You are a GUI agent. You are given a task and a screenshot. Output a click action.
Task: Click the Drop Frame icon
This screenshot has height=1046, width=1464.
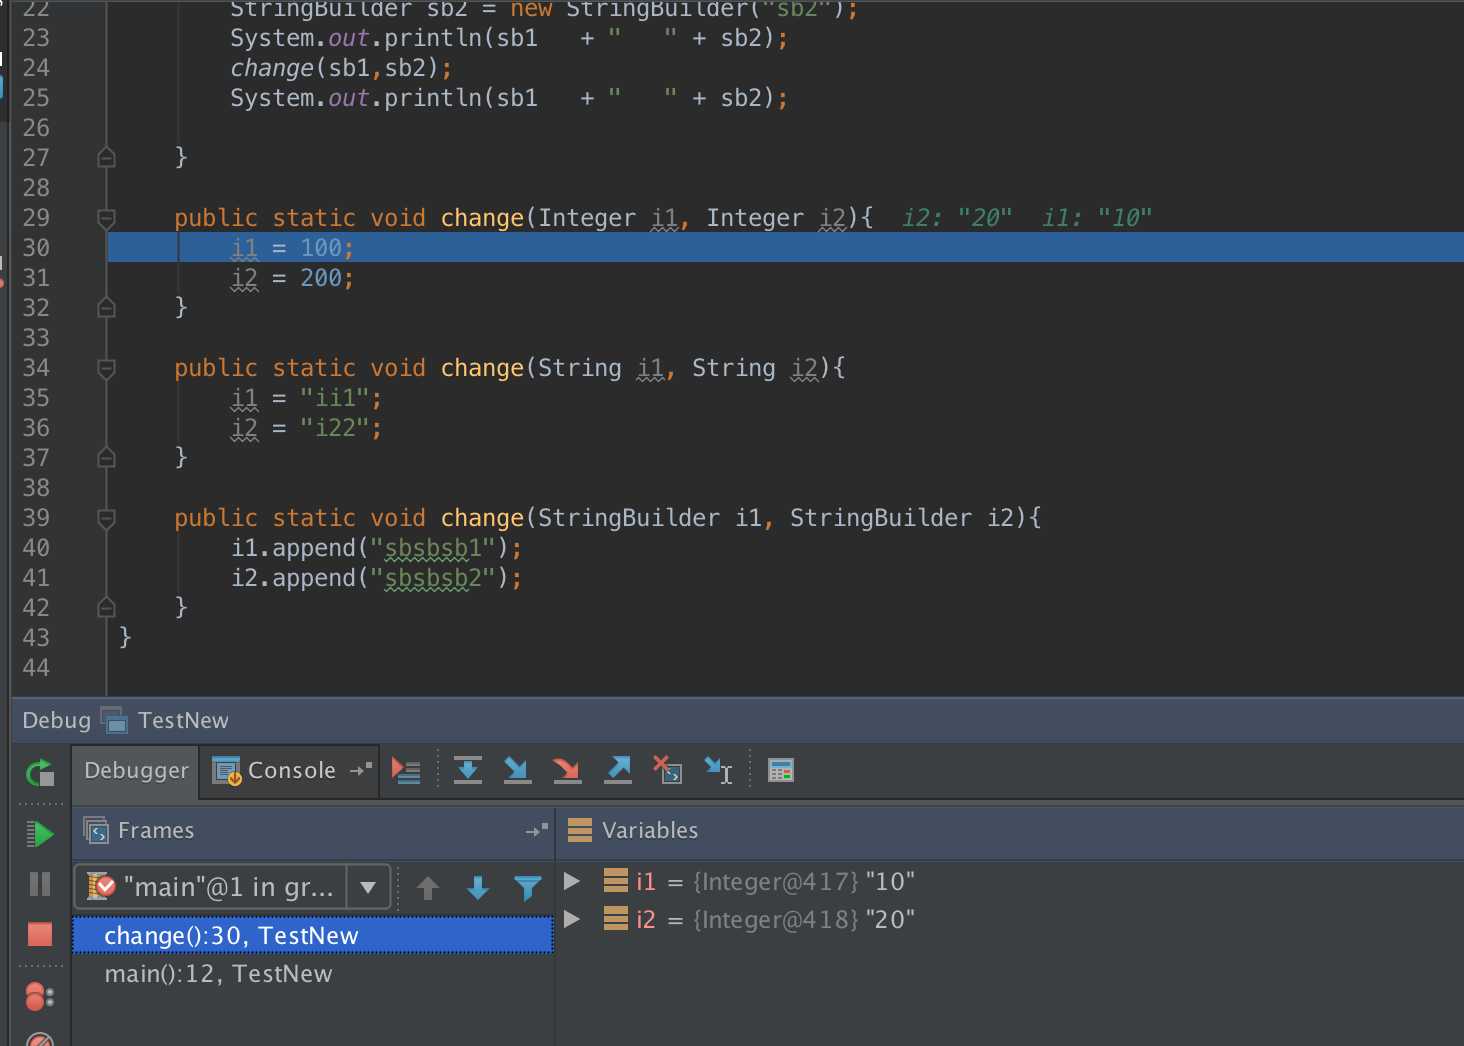[667, 770]
